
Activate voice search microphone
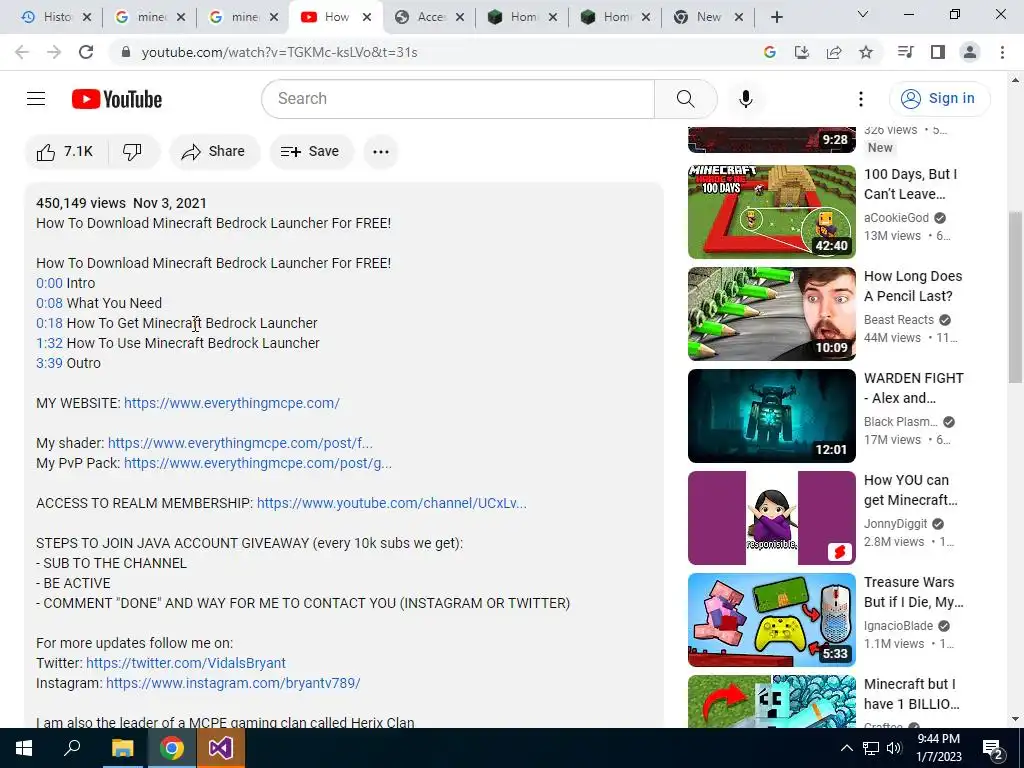coord(745,99)
